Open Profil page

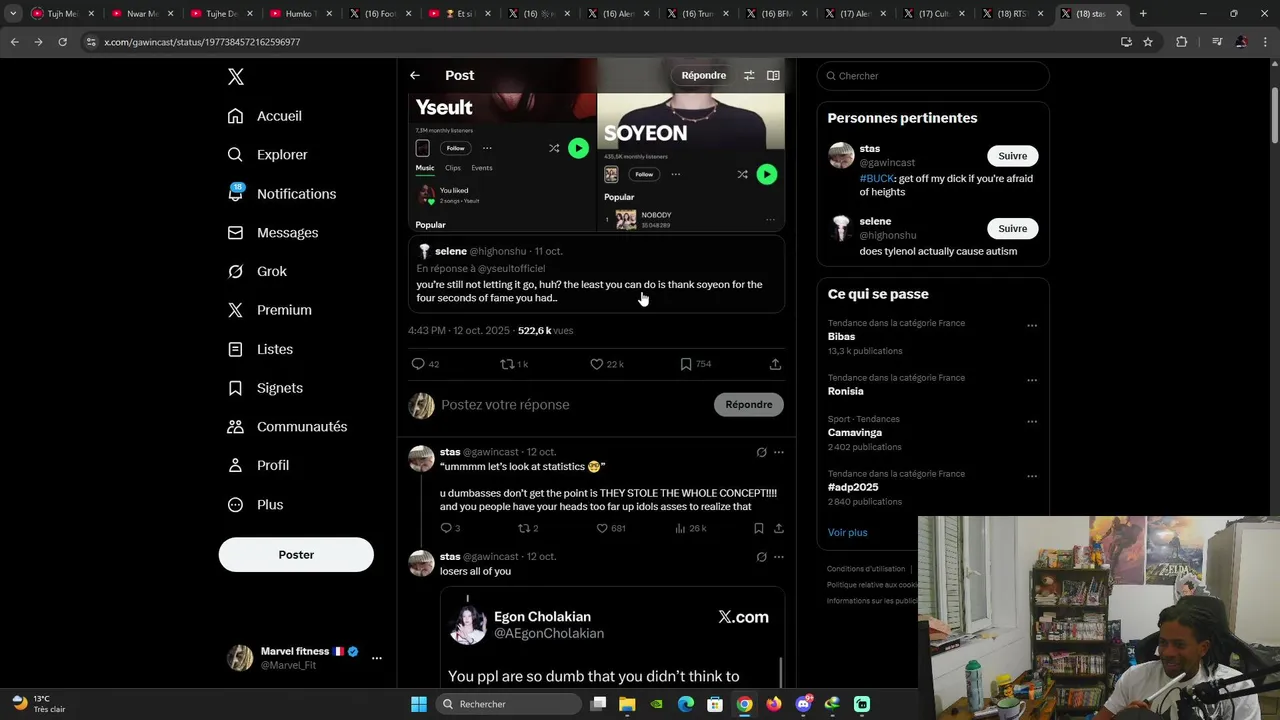tap(258, 466)
